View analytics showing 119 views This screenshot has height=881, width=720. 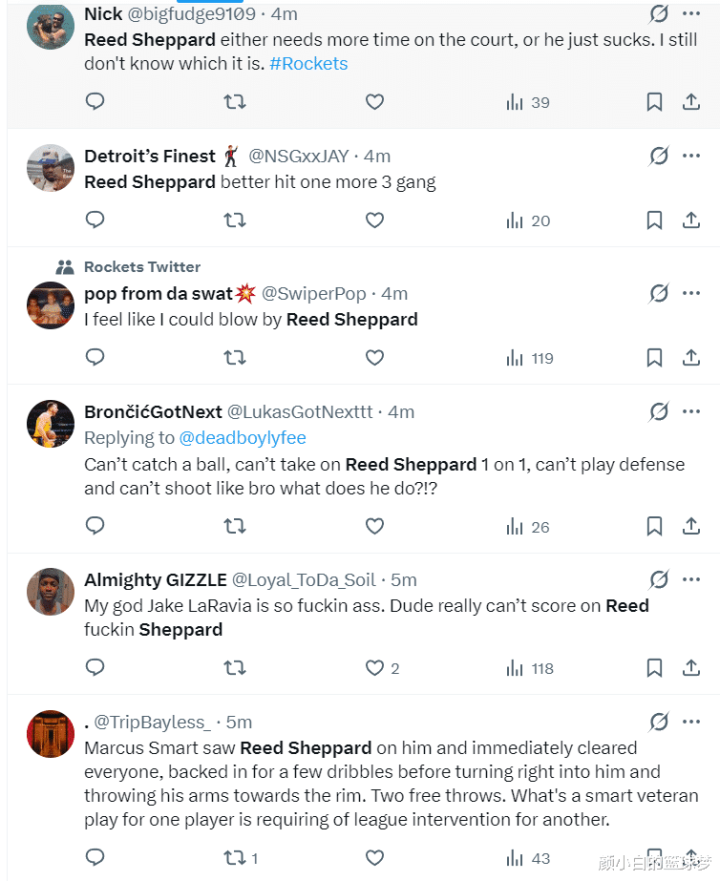pyautogui.click(x=529, y=358)
